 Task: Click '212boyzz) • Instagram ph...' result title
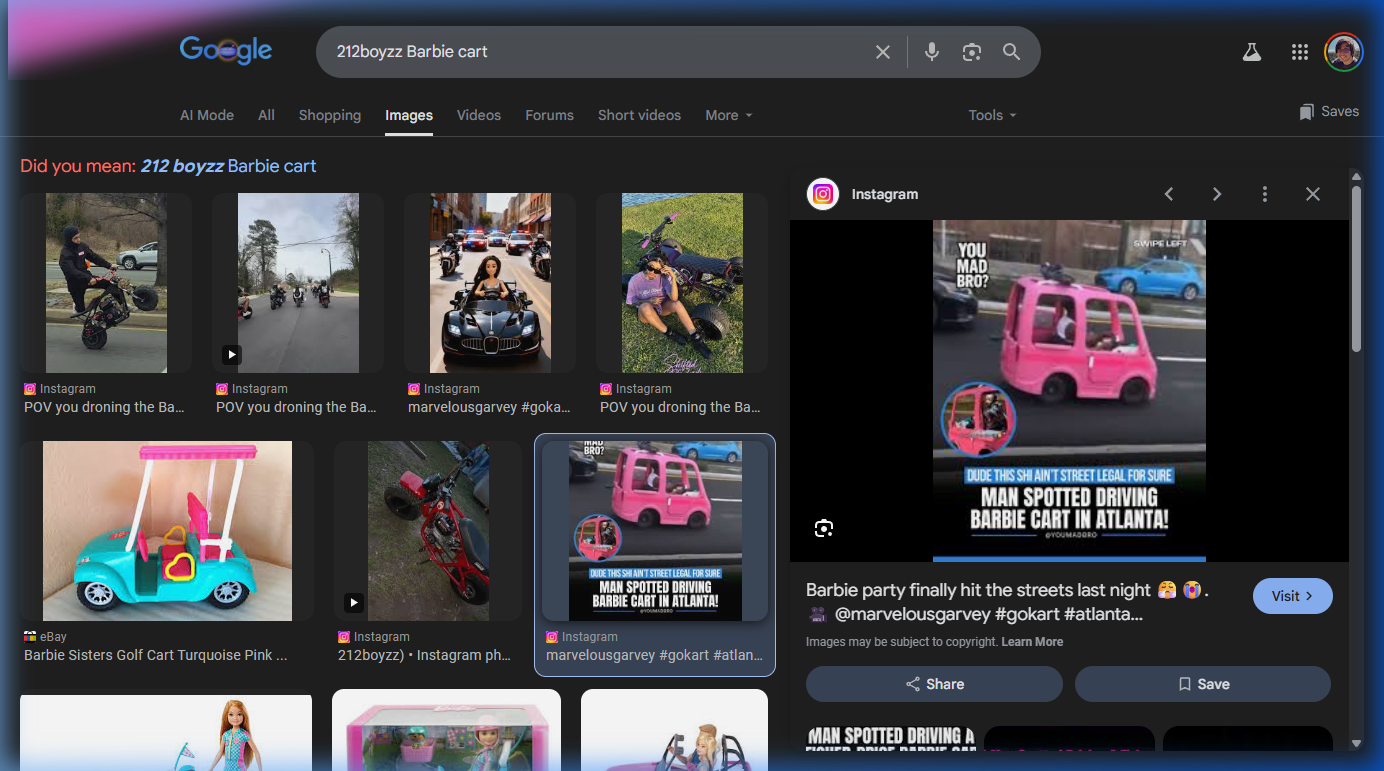coord(424,655)
